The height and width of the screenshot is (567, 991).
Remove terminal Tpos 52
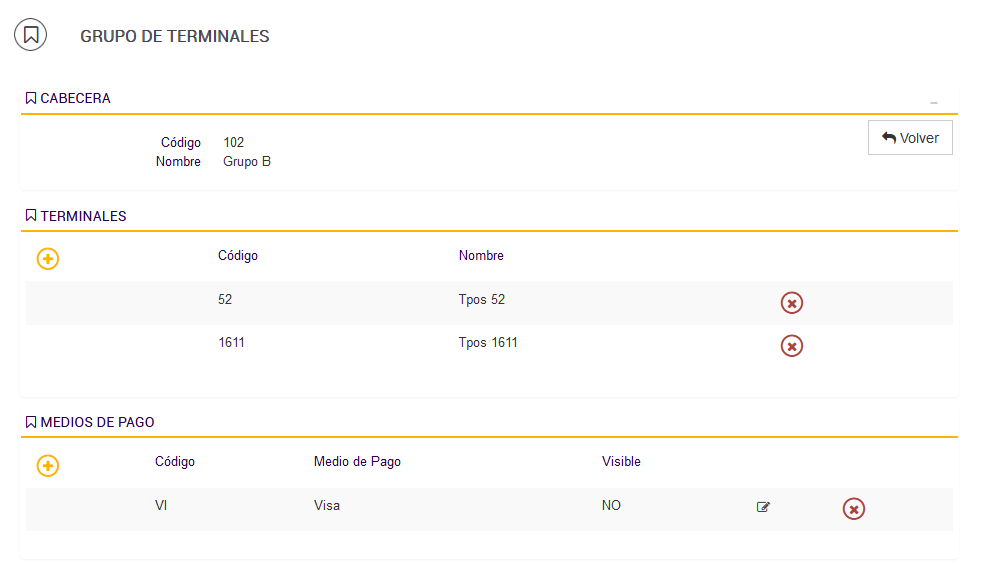click(x=791, y=303)
